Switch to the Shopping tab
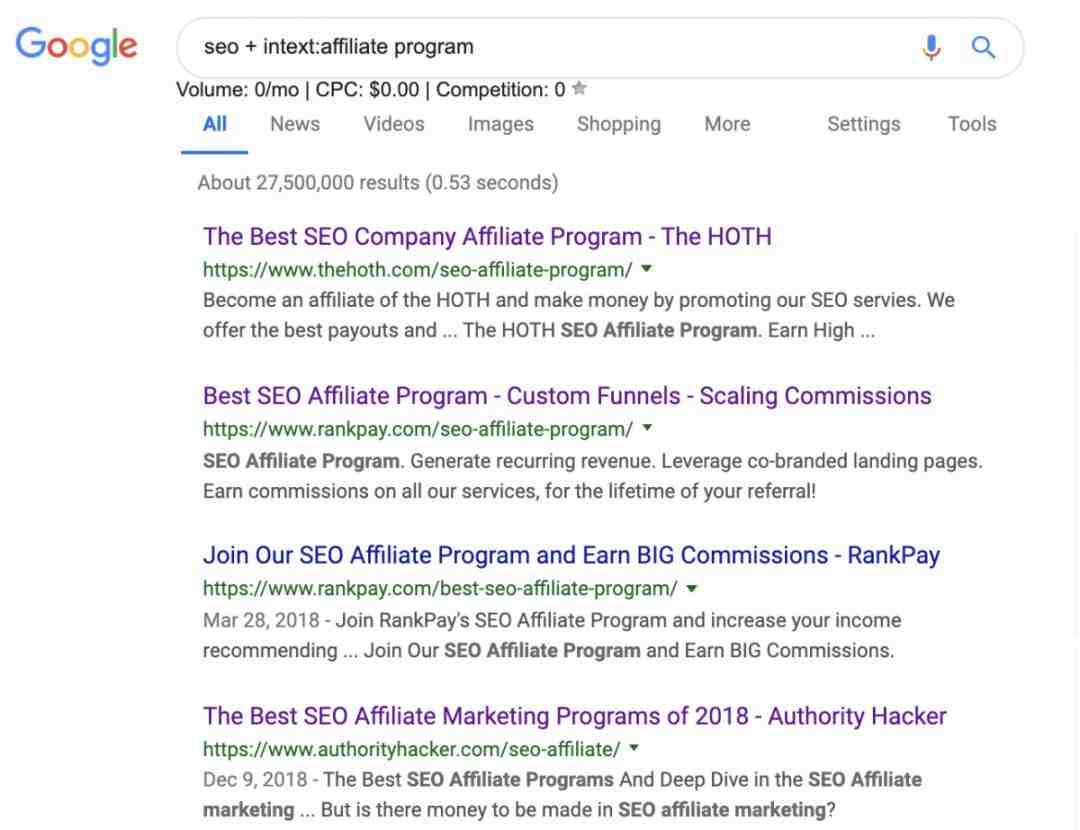The height and width of the screenshot is (830, 1080). click(x=619, y=124)
